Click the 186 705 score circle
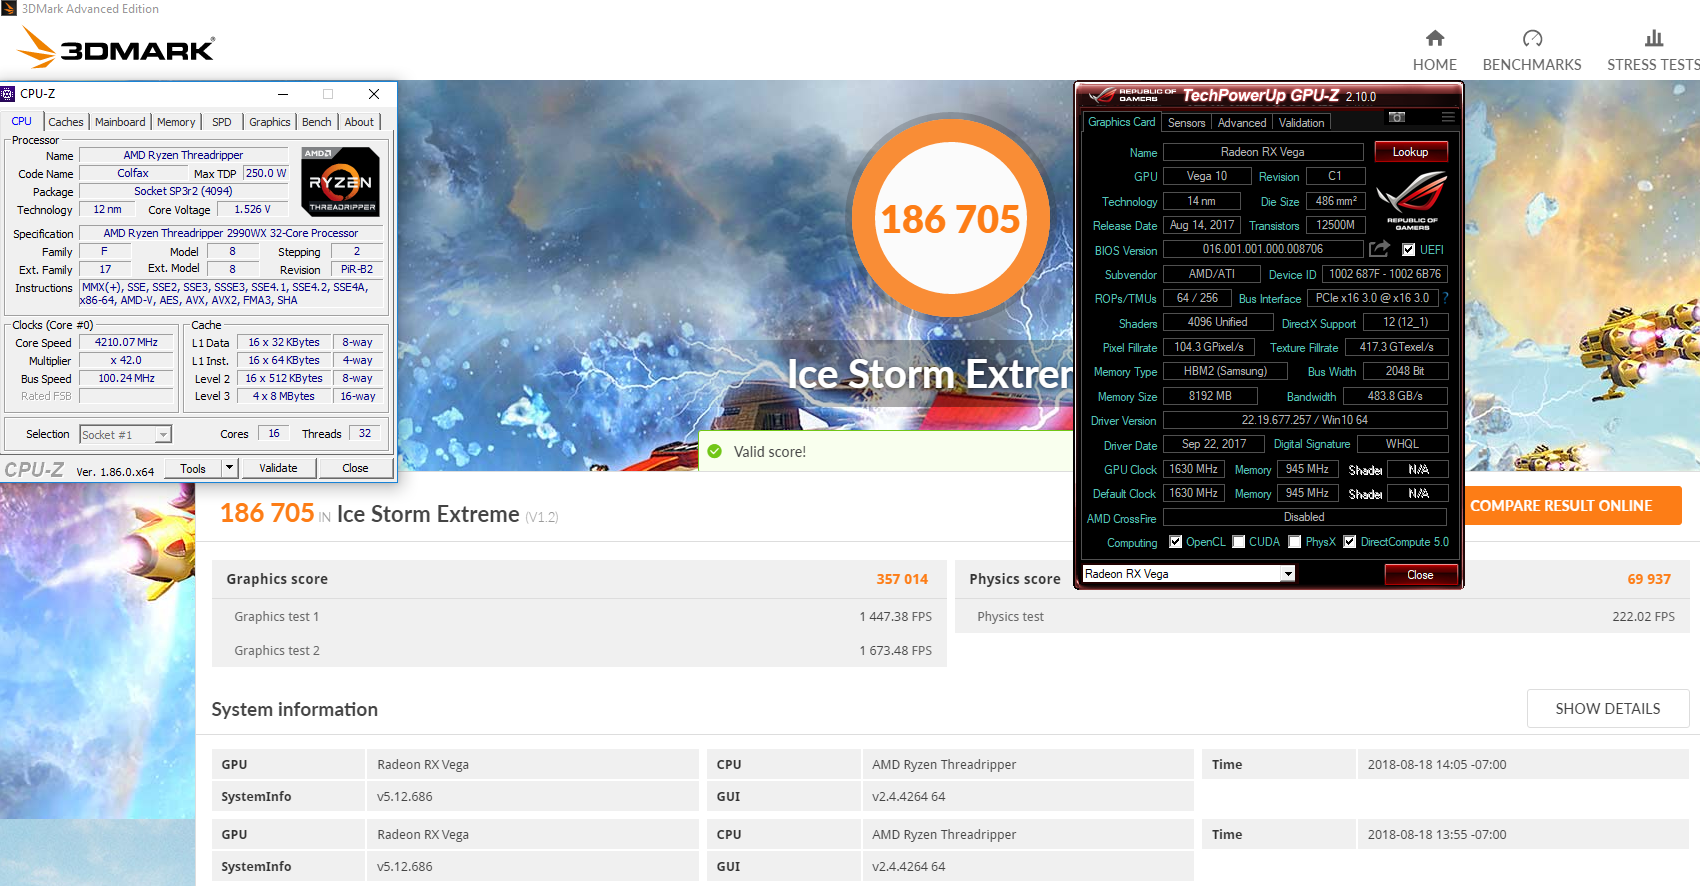This screenshot has width=1700, height=886. (x=950, y=218)
